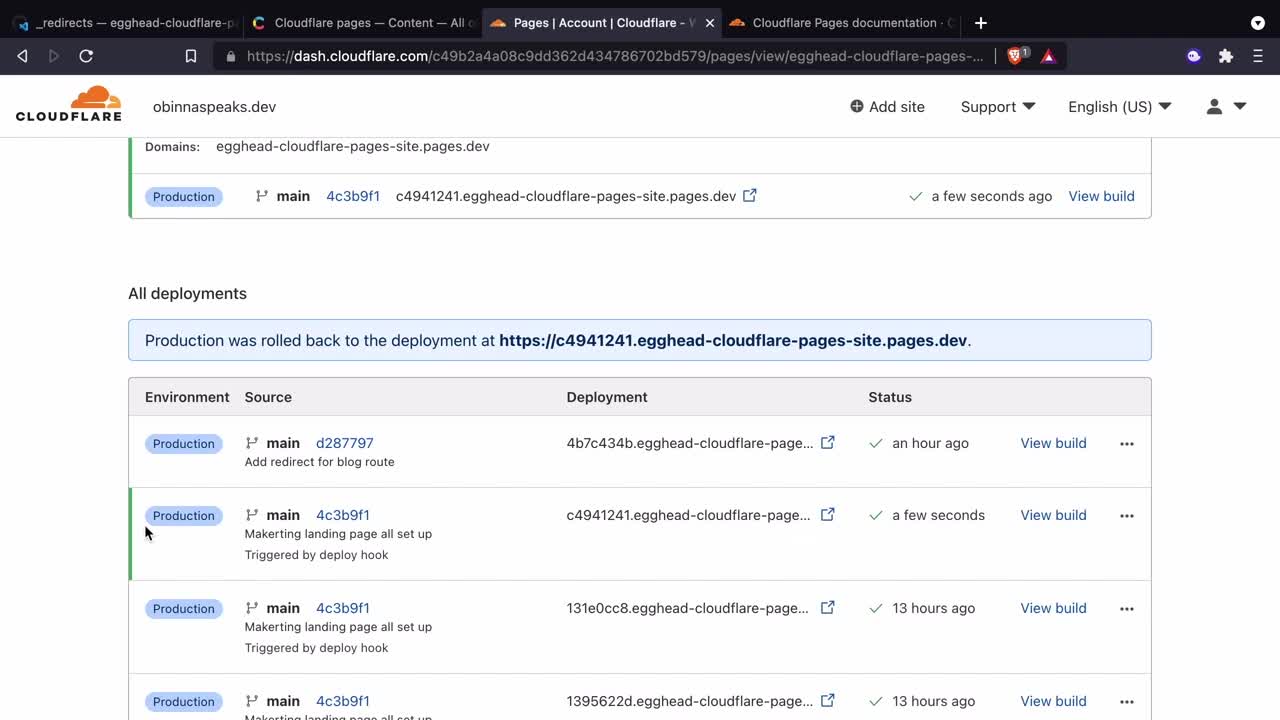Open the user account dropdown

[x=1225, y=106]
